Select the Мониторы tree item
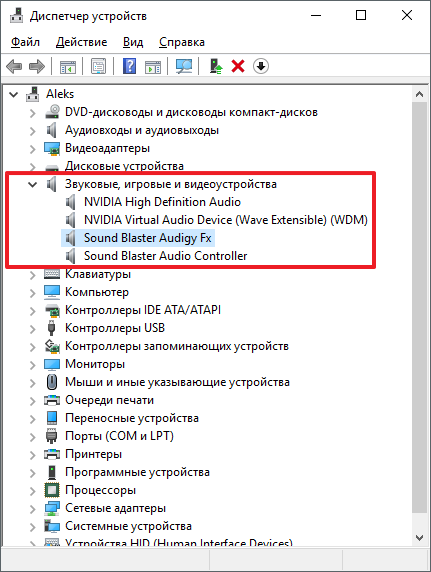431x572 pixels. click(x=95, y=364)
